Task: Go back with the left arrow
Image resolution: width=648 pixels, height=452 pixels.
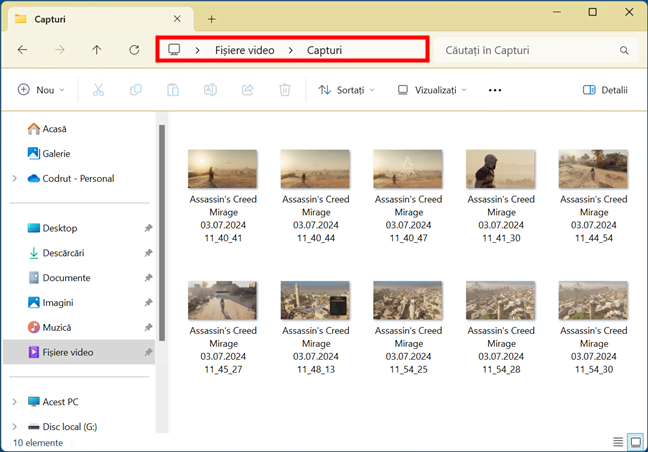Action: tap(22, 50)
